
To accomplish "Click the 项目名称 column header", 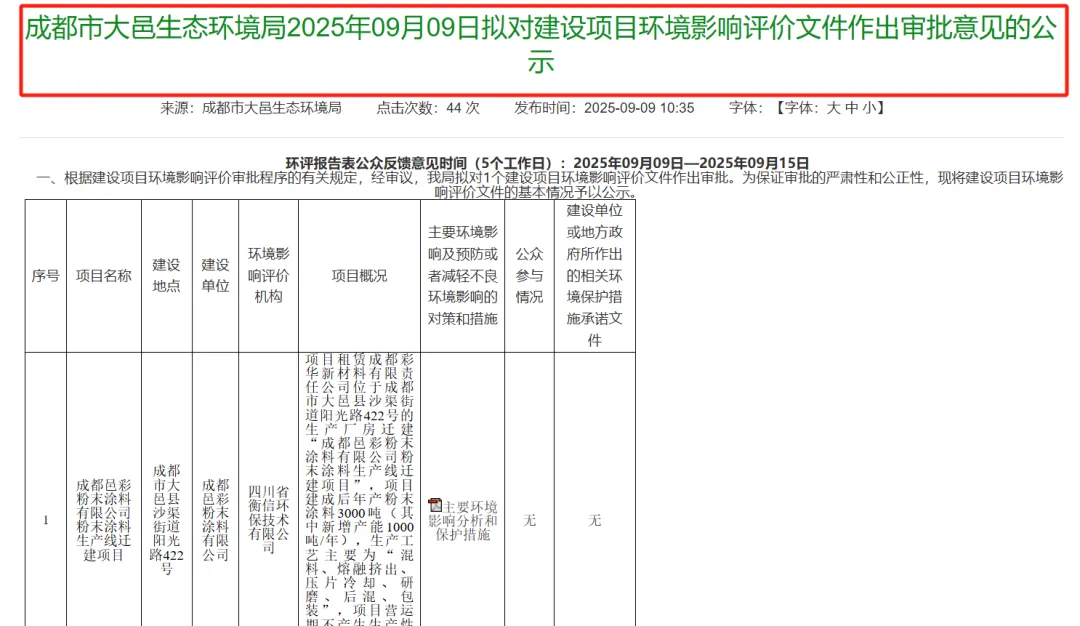I will click(x=103, y=275).
